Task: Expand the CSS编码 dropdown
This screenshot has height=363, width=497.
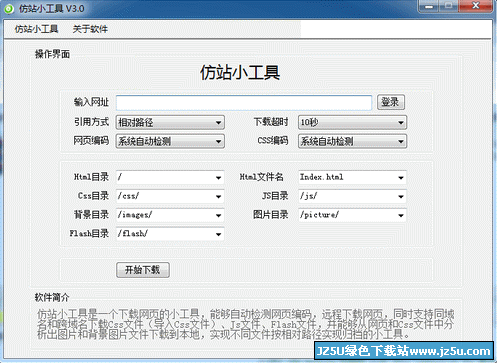Action: pyautogui.click(x=352, y=141)
